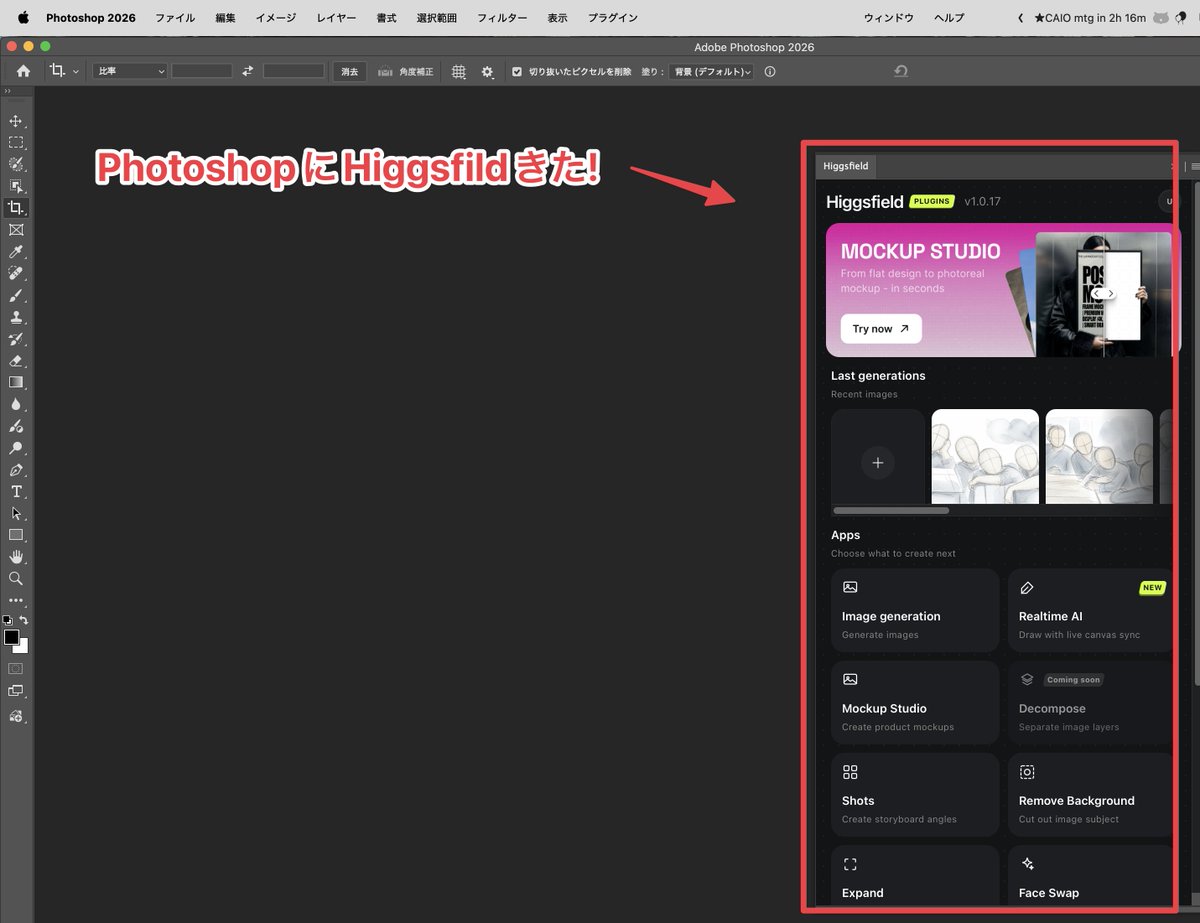Open the フィルター menu
The width and height of the screenshot is (1200, 923).
[x=502, y=18]
